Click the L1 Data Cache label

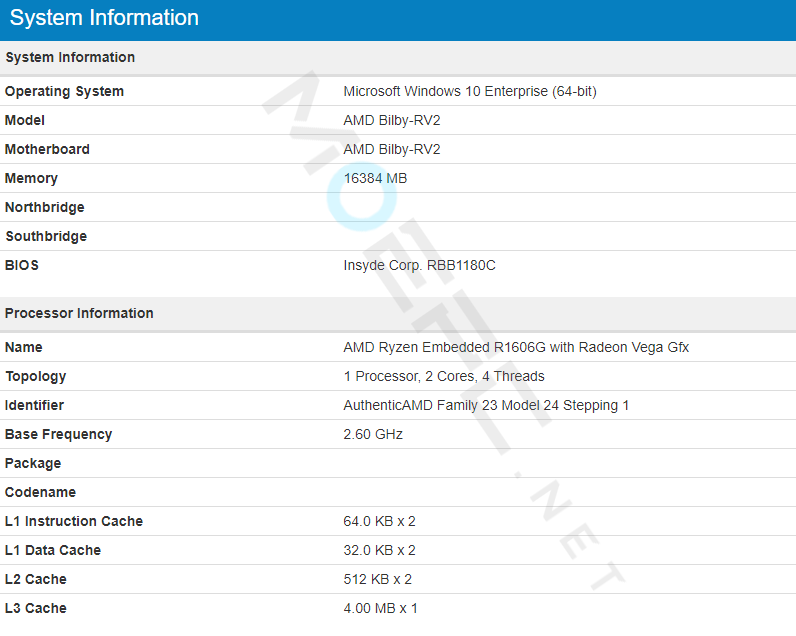pyautogui.click(x=53, y=550)
